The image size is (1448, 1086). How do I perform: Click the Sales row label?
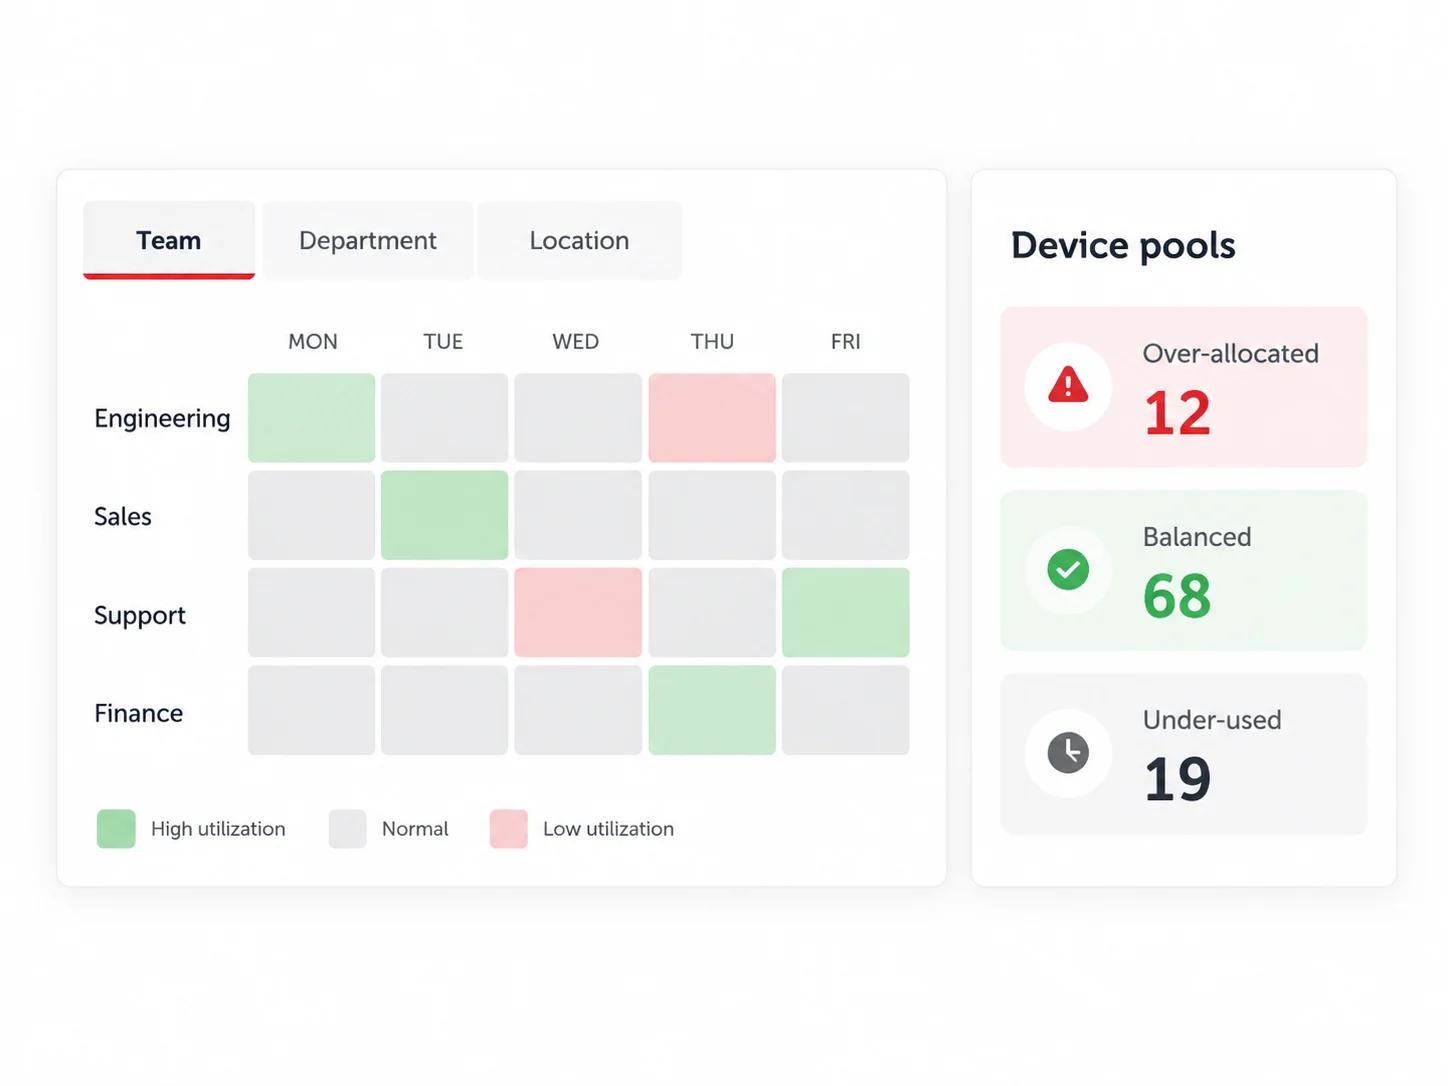(123, 516)
